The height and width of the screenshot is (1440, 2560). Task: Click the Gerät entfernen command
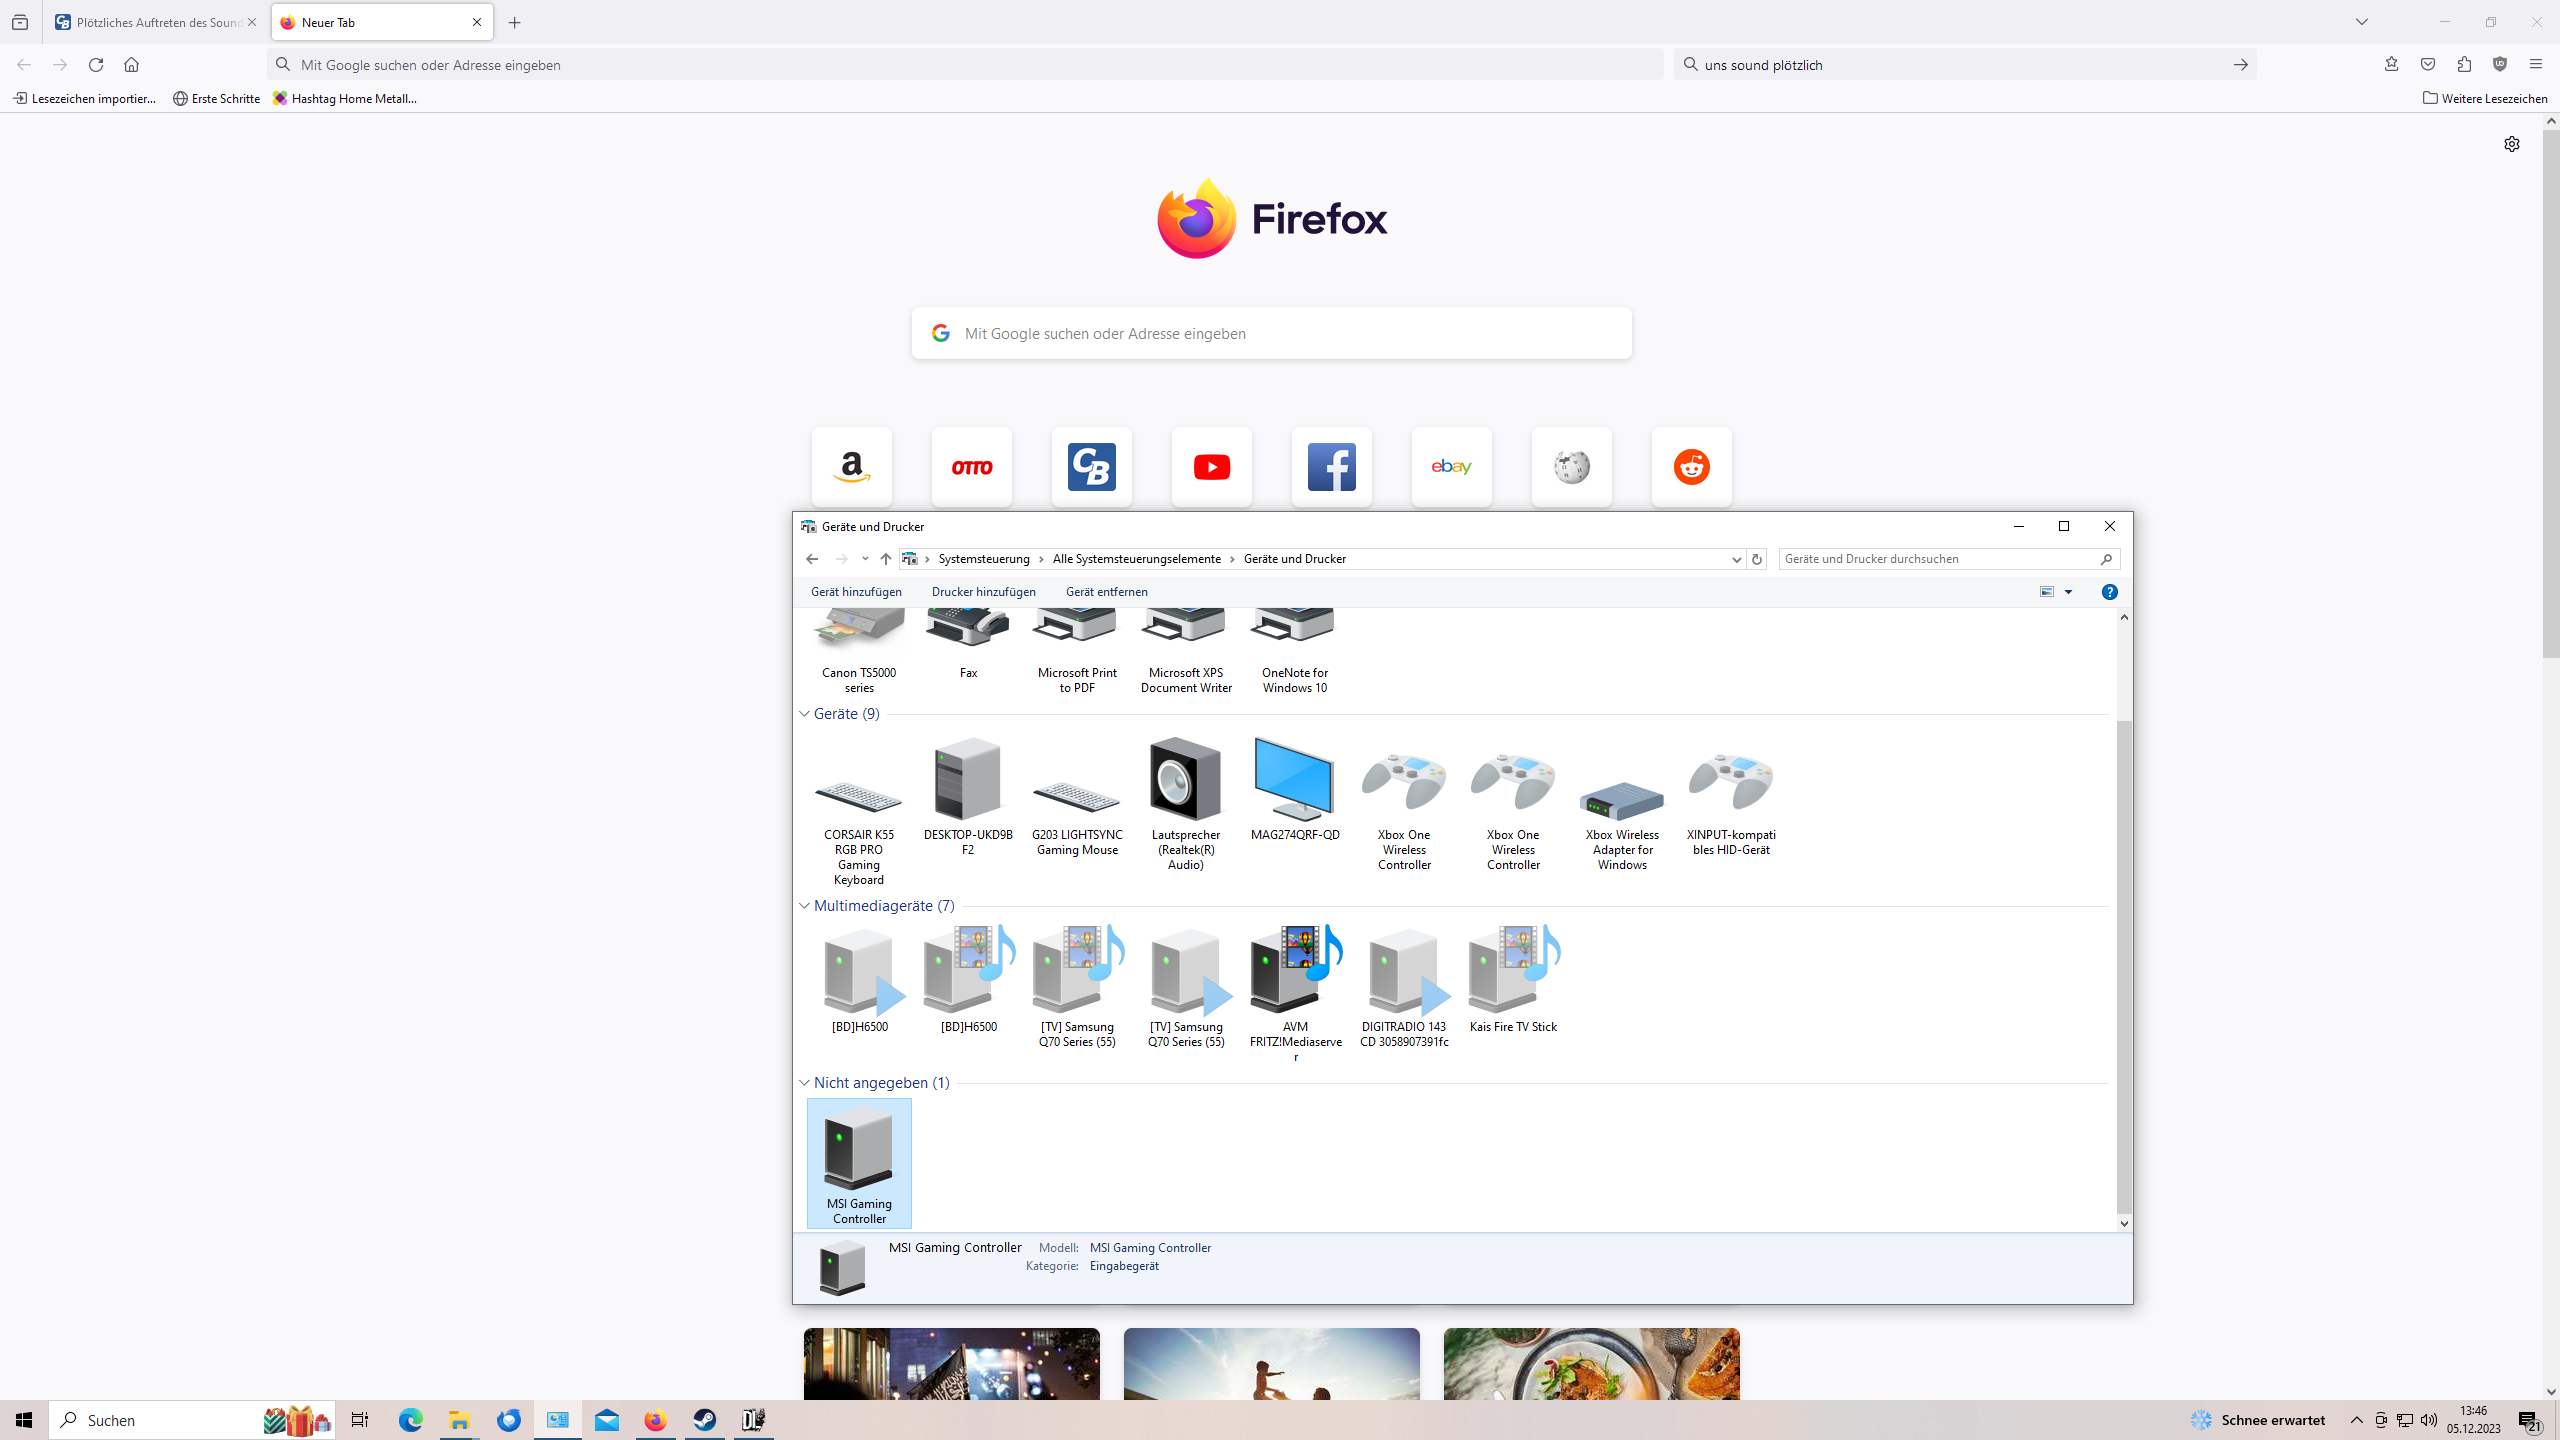[1106, 592]
